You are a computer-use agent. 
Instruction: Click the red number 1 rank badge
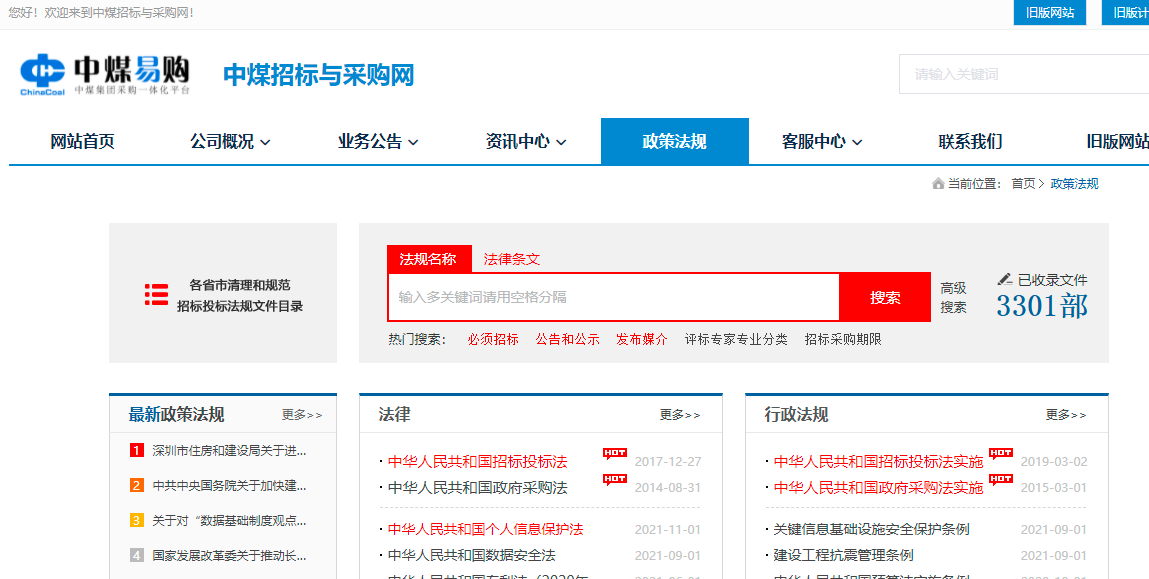[x=137, y=450]
